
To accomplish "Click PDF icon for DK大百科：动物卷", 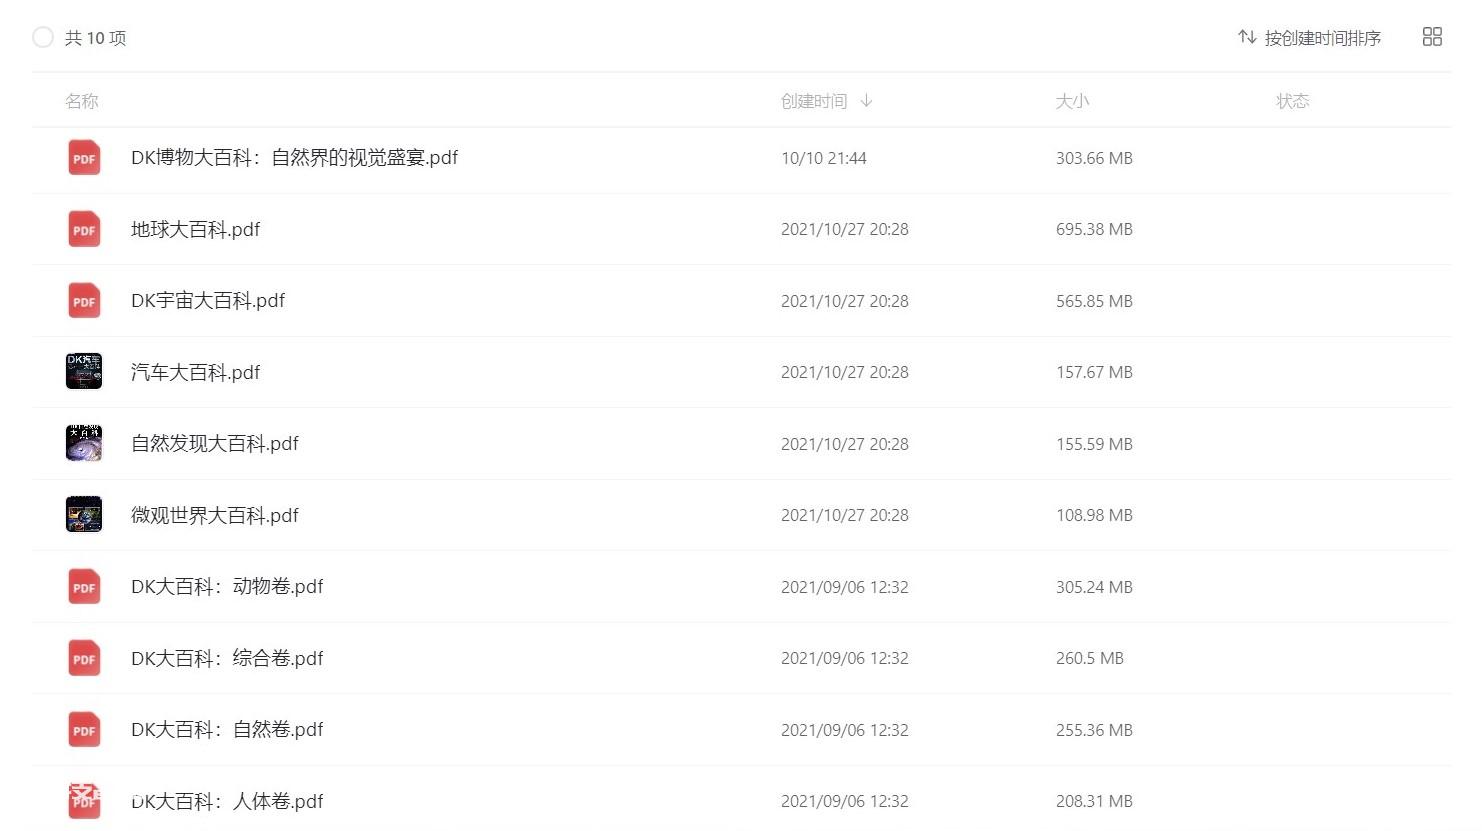I will (x=84, y=587).
